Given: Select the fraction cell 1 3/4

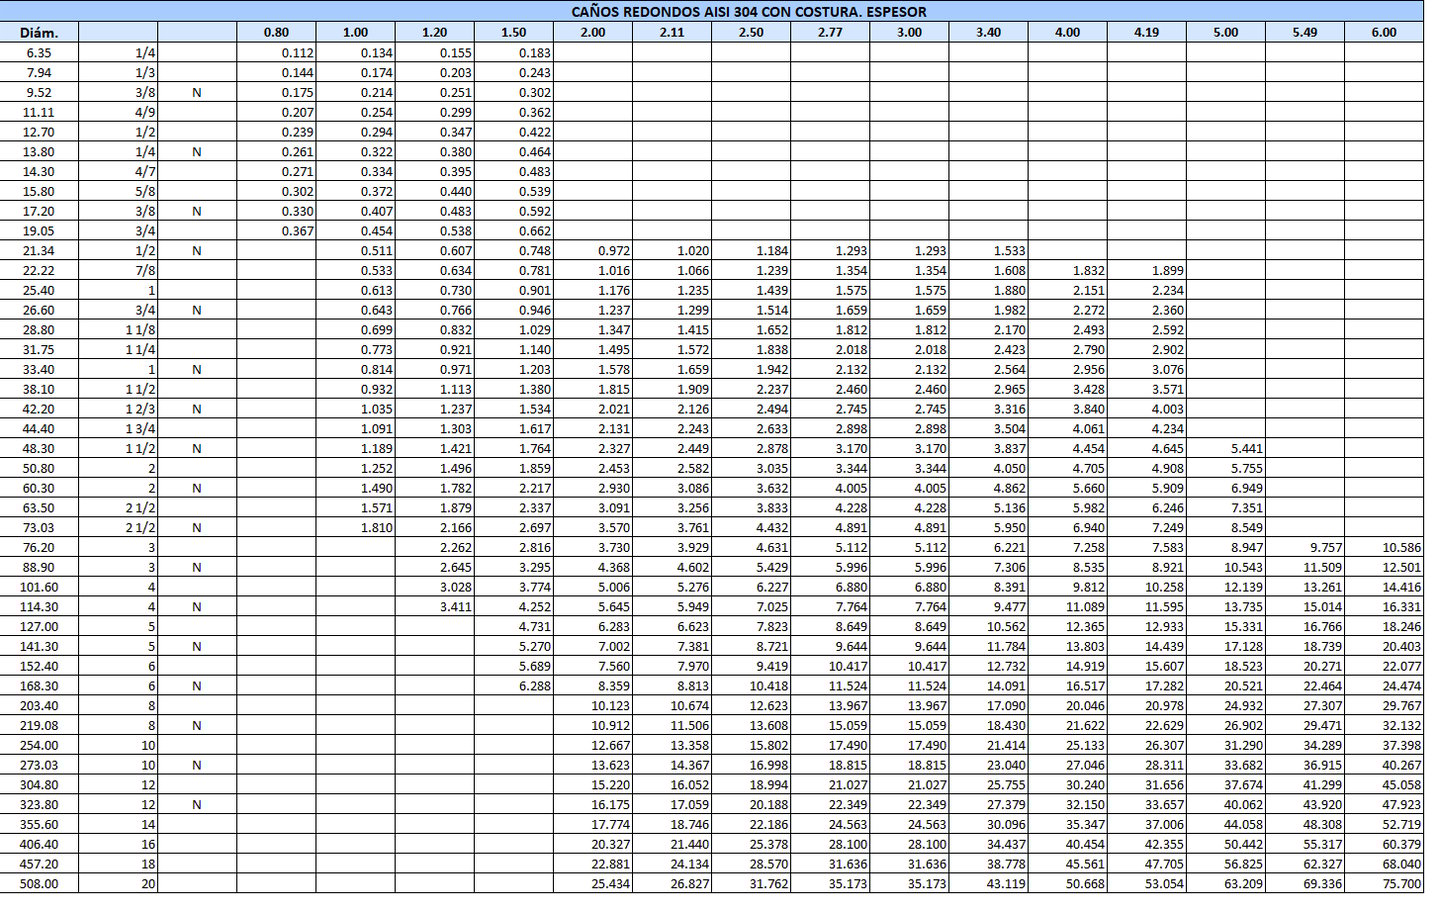Looking at the screenshot, I should point(141,428).
